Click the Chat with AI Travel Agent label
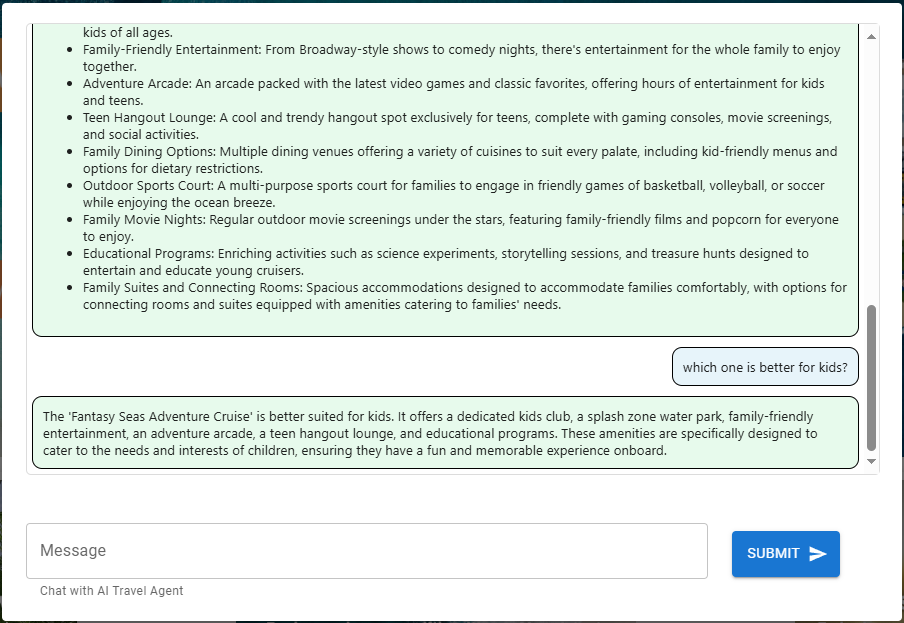Image resolution: width=904 pixels, height=623 pixels. pos(110,590)
